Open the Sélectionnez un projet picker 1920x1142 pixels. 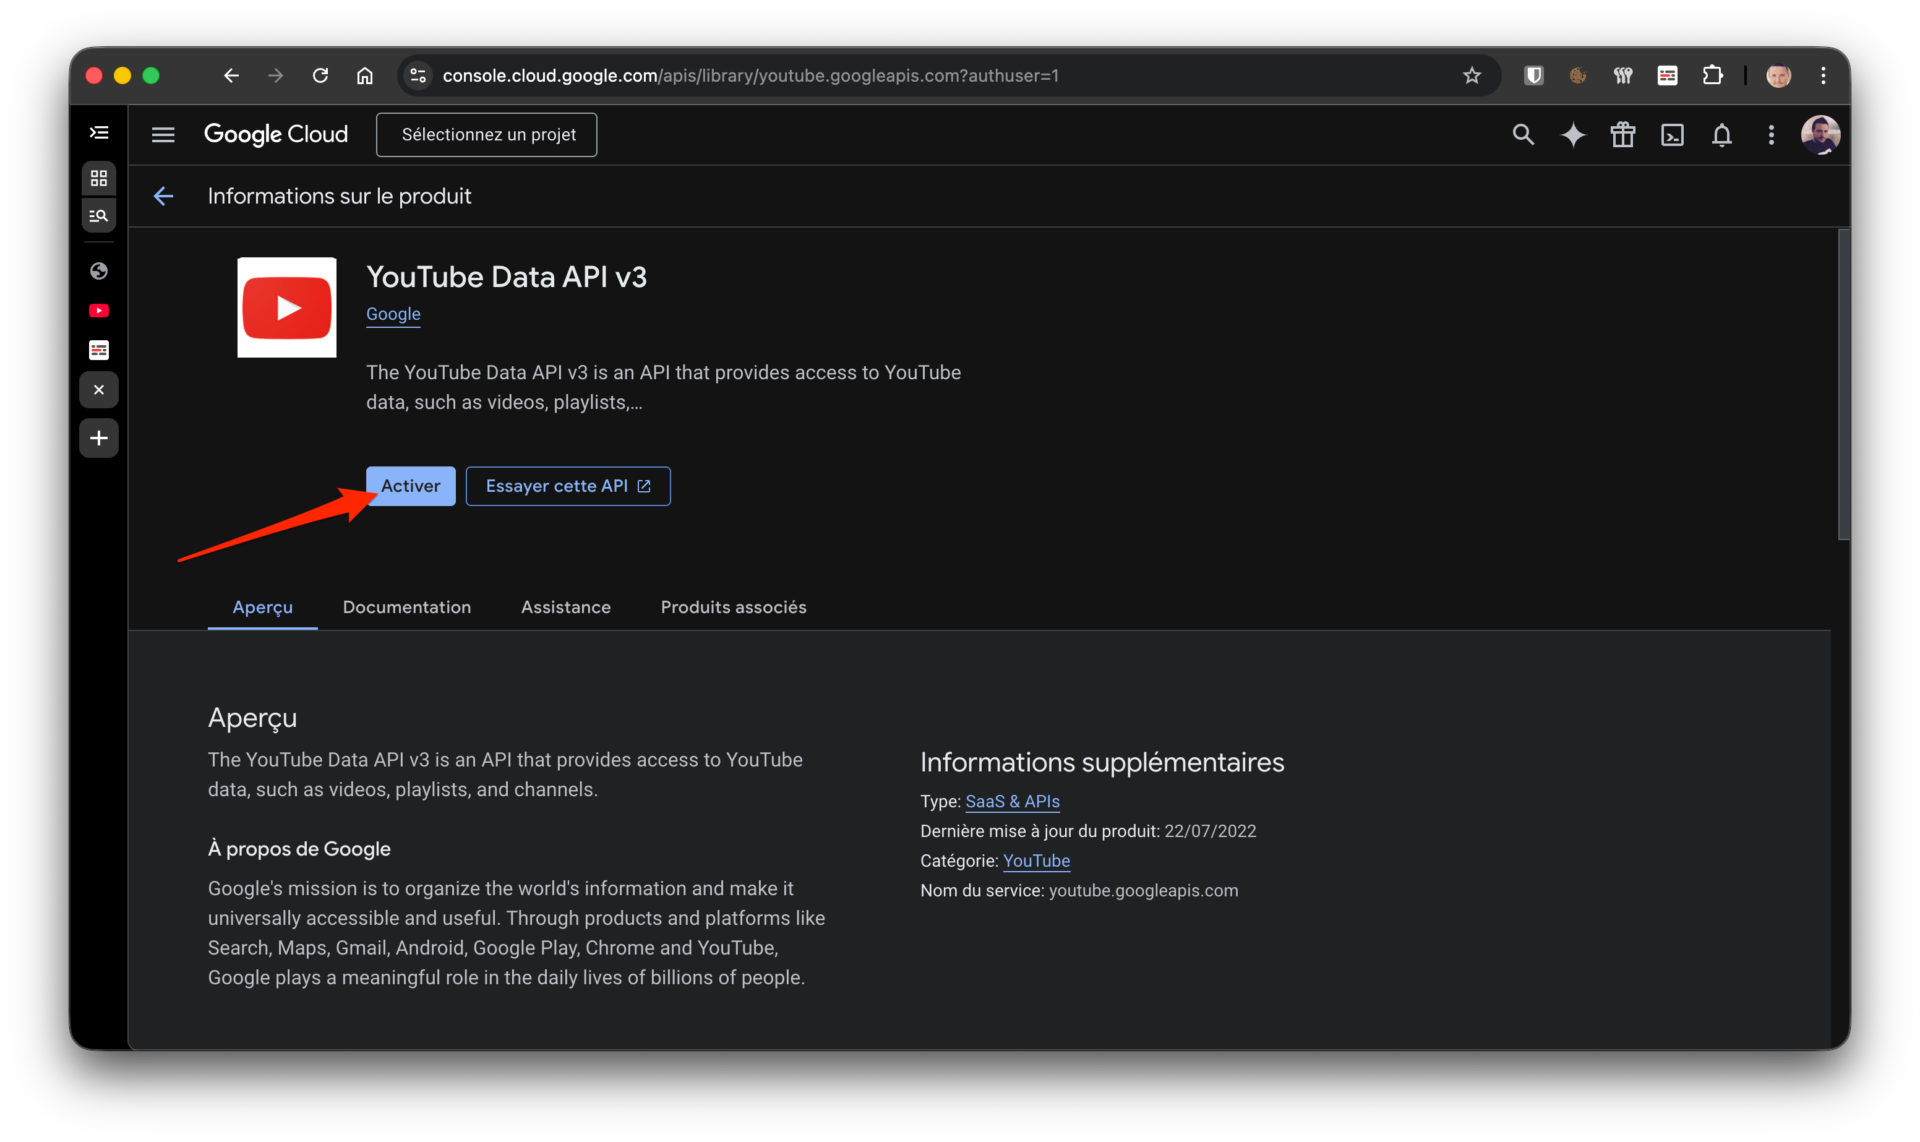pos(487,134)
